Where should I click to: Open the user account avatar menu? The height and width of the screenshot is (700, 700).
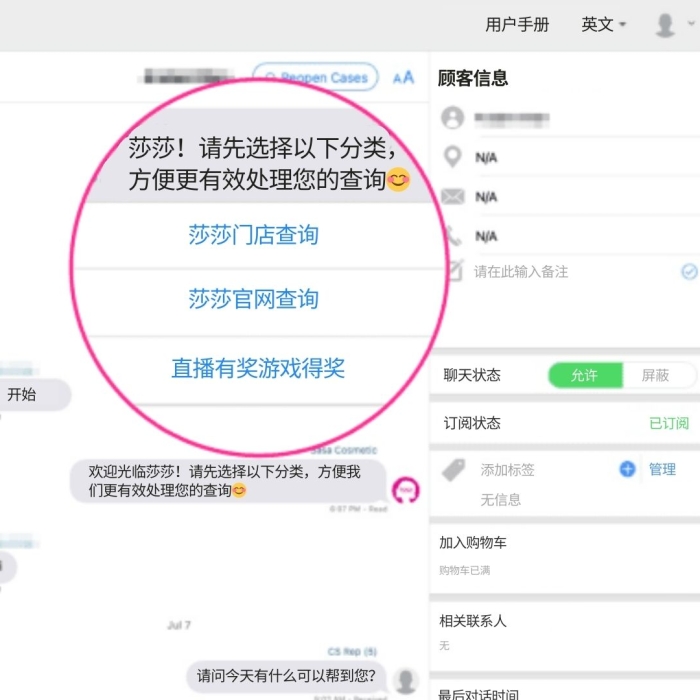click(665, 25)
